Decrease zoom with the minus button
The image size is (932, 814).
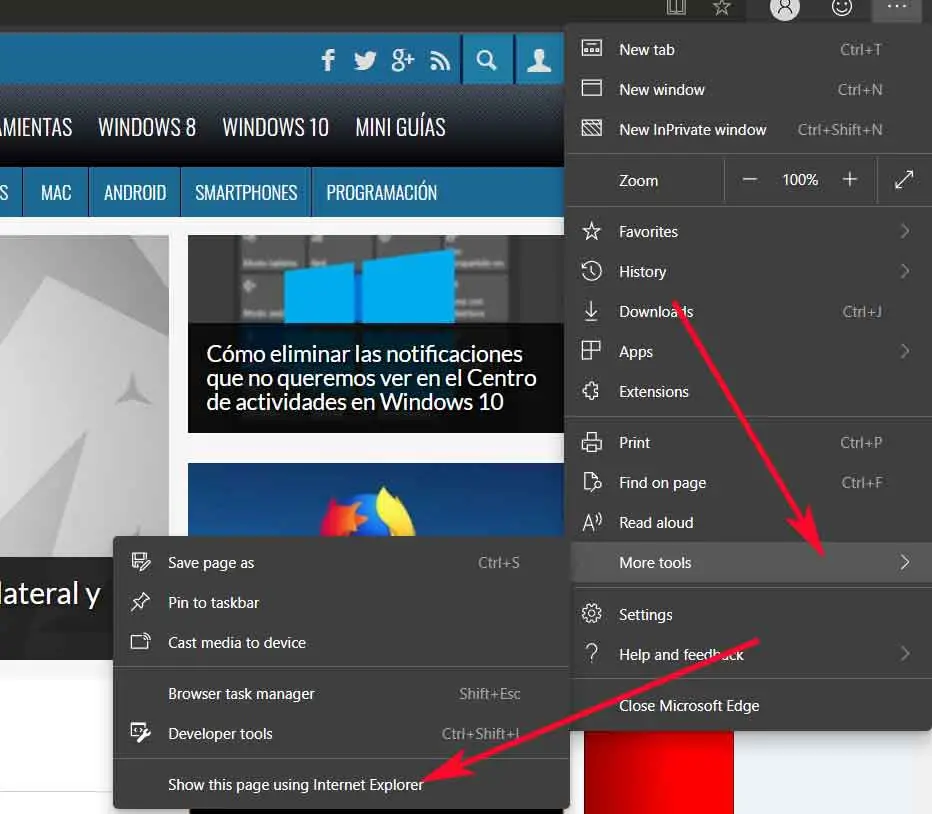click(x=750, y=180)
